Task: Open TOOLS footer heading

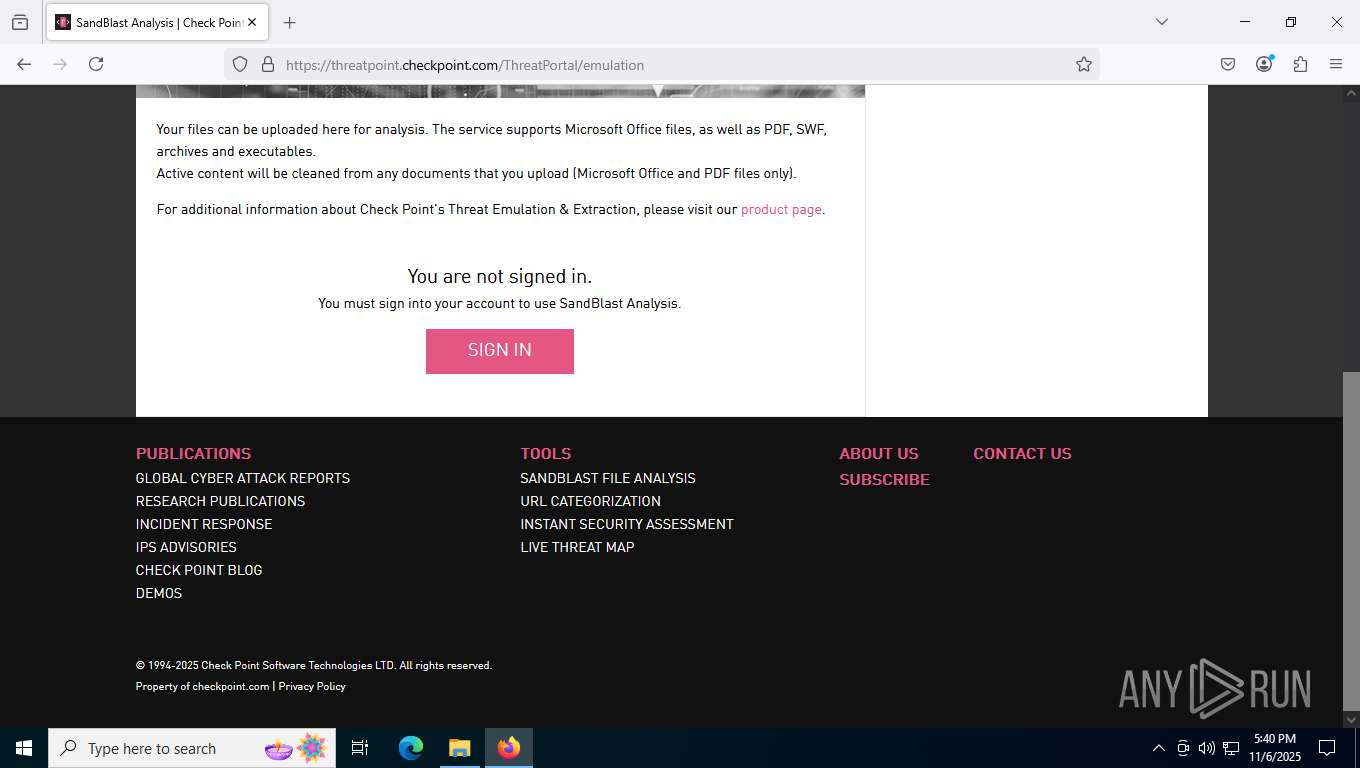Action: [x=546, y=454]
